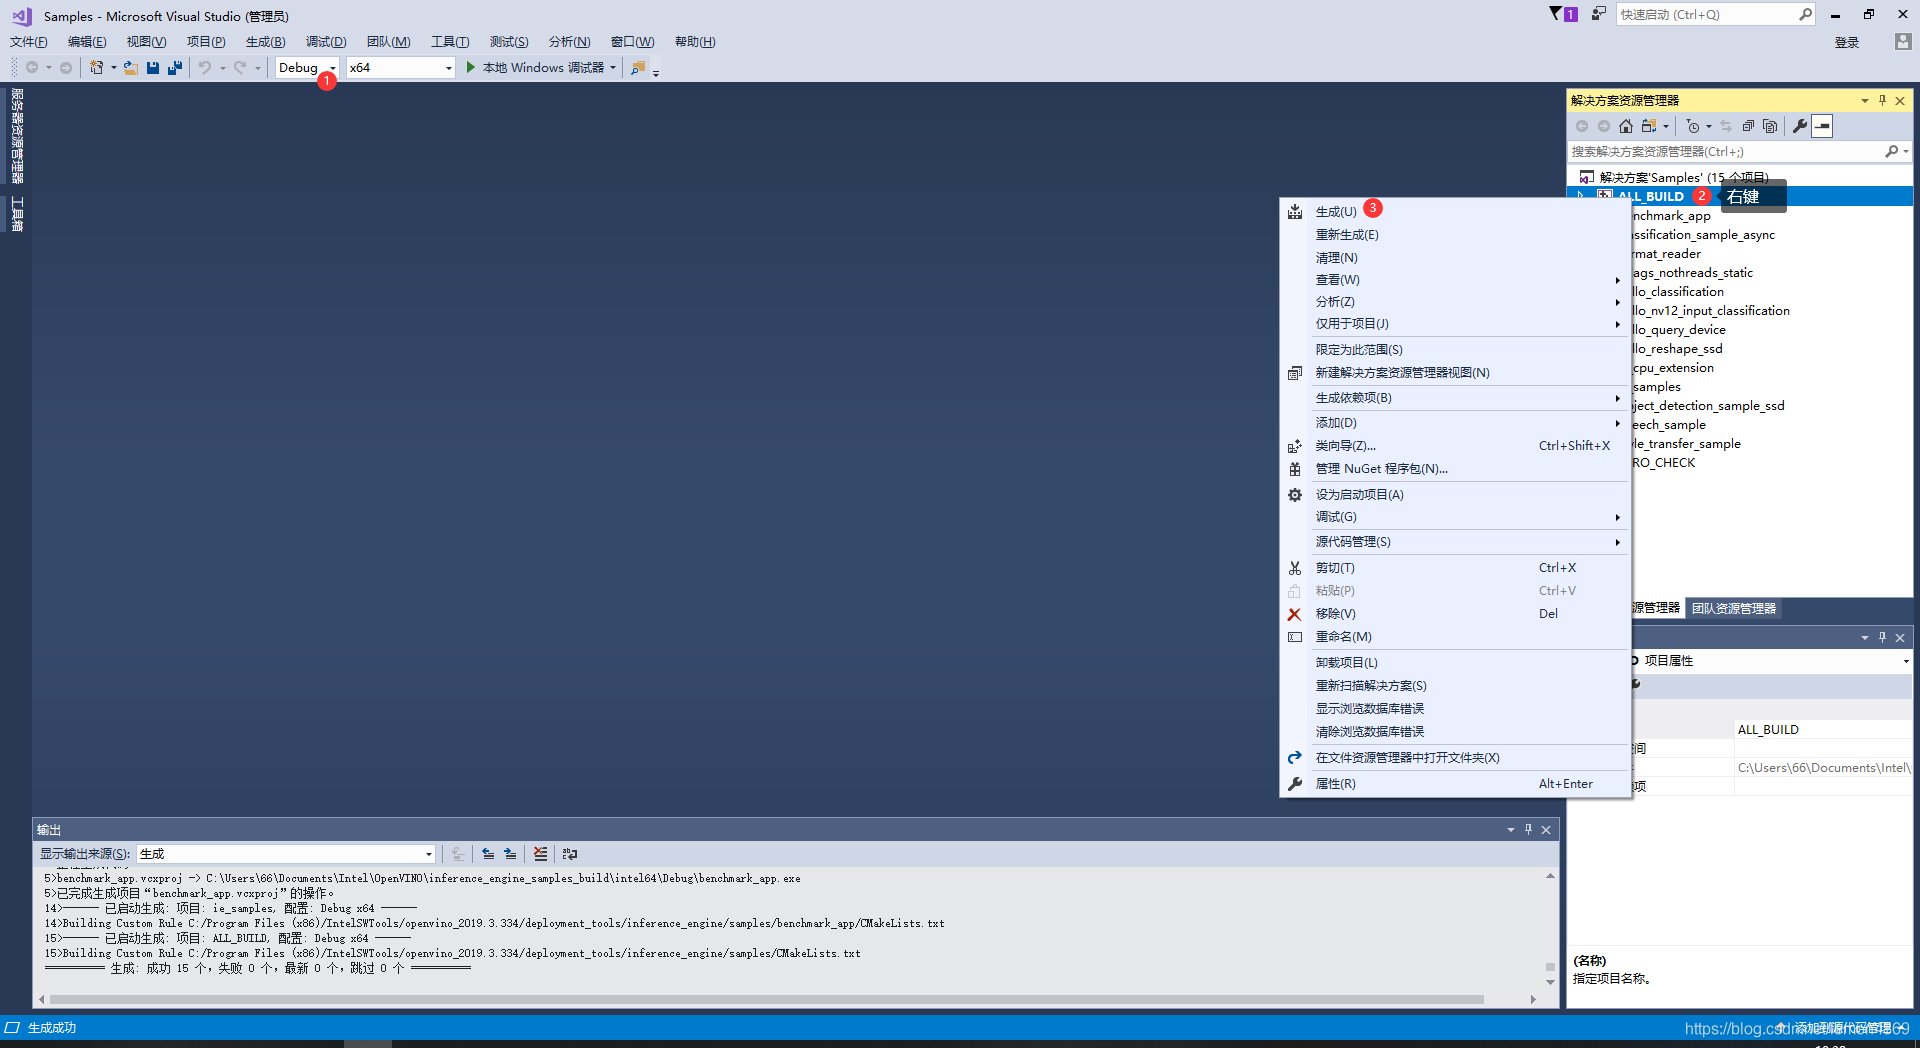Click the Save All icon

click(175, 68)
